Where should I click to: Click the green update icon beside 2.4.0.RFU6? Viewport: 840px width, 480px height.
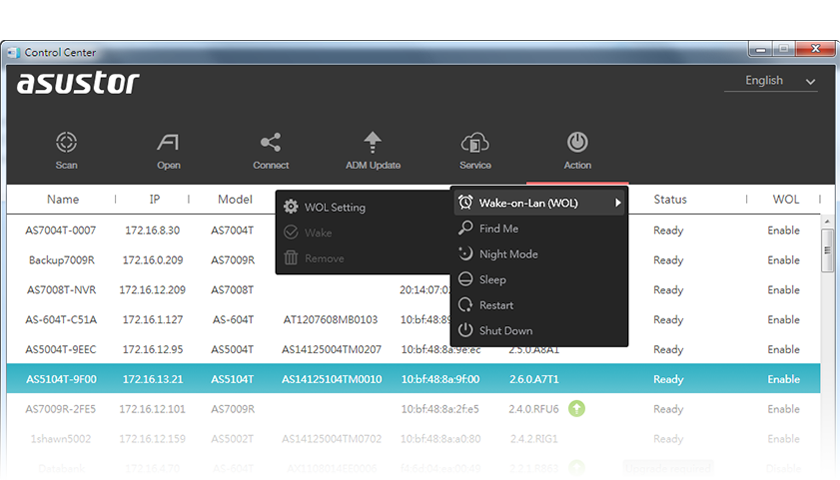tap(576, 409)
